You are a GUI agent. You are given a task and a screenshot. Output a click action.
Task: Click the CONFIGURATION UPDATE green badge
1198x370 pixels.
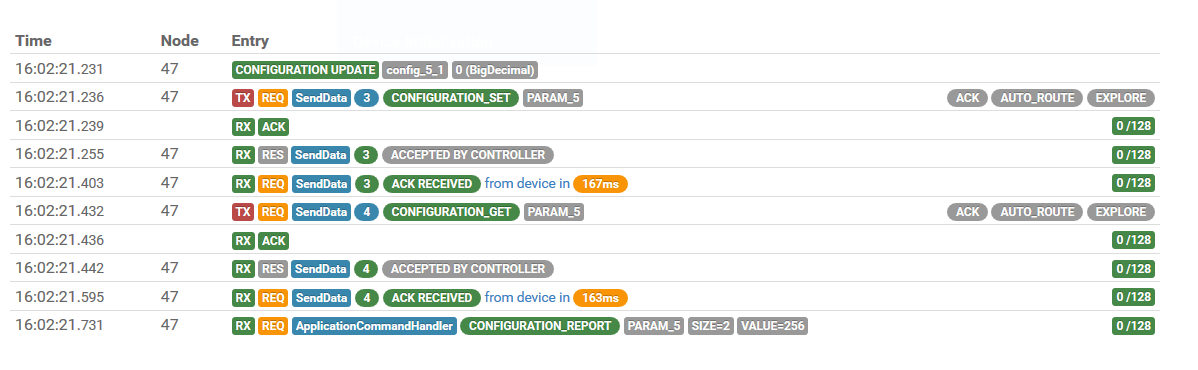point(305,70)
